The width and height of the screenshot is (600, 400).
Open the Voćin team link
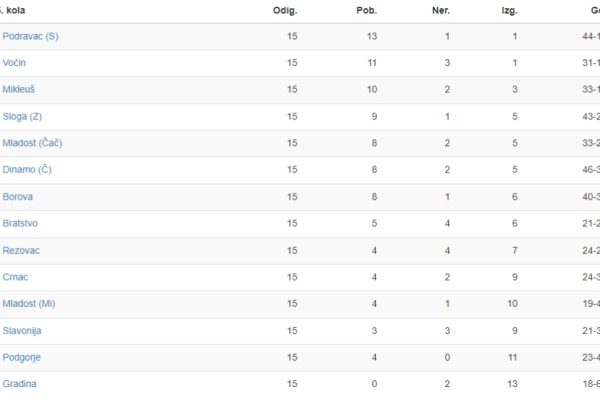[14, 63]
